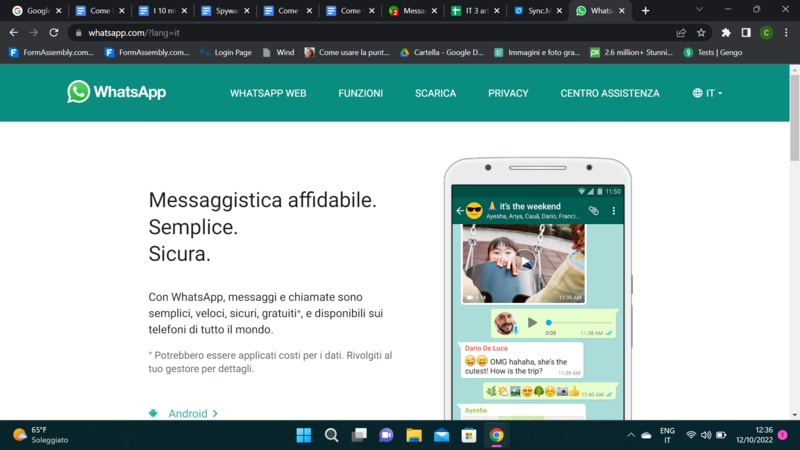800x450 pixels.
Task: Toggle the Chrome side panel
Action: coord(746,33)
